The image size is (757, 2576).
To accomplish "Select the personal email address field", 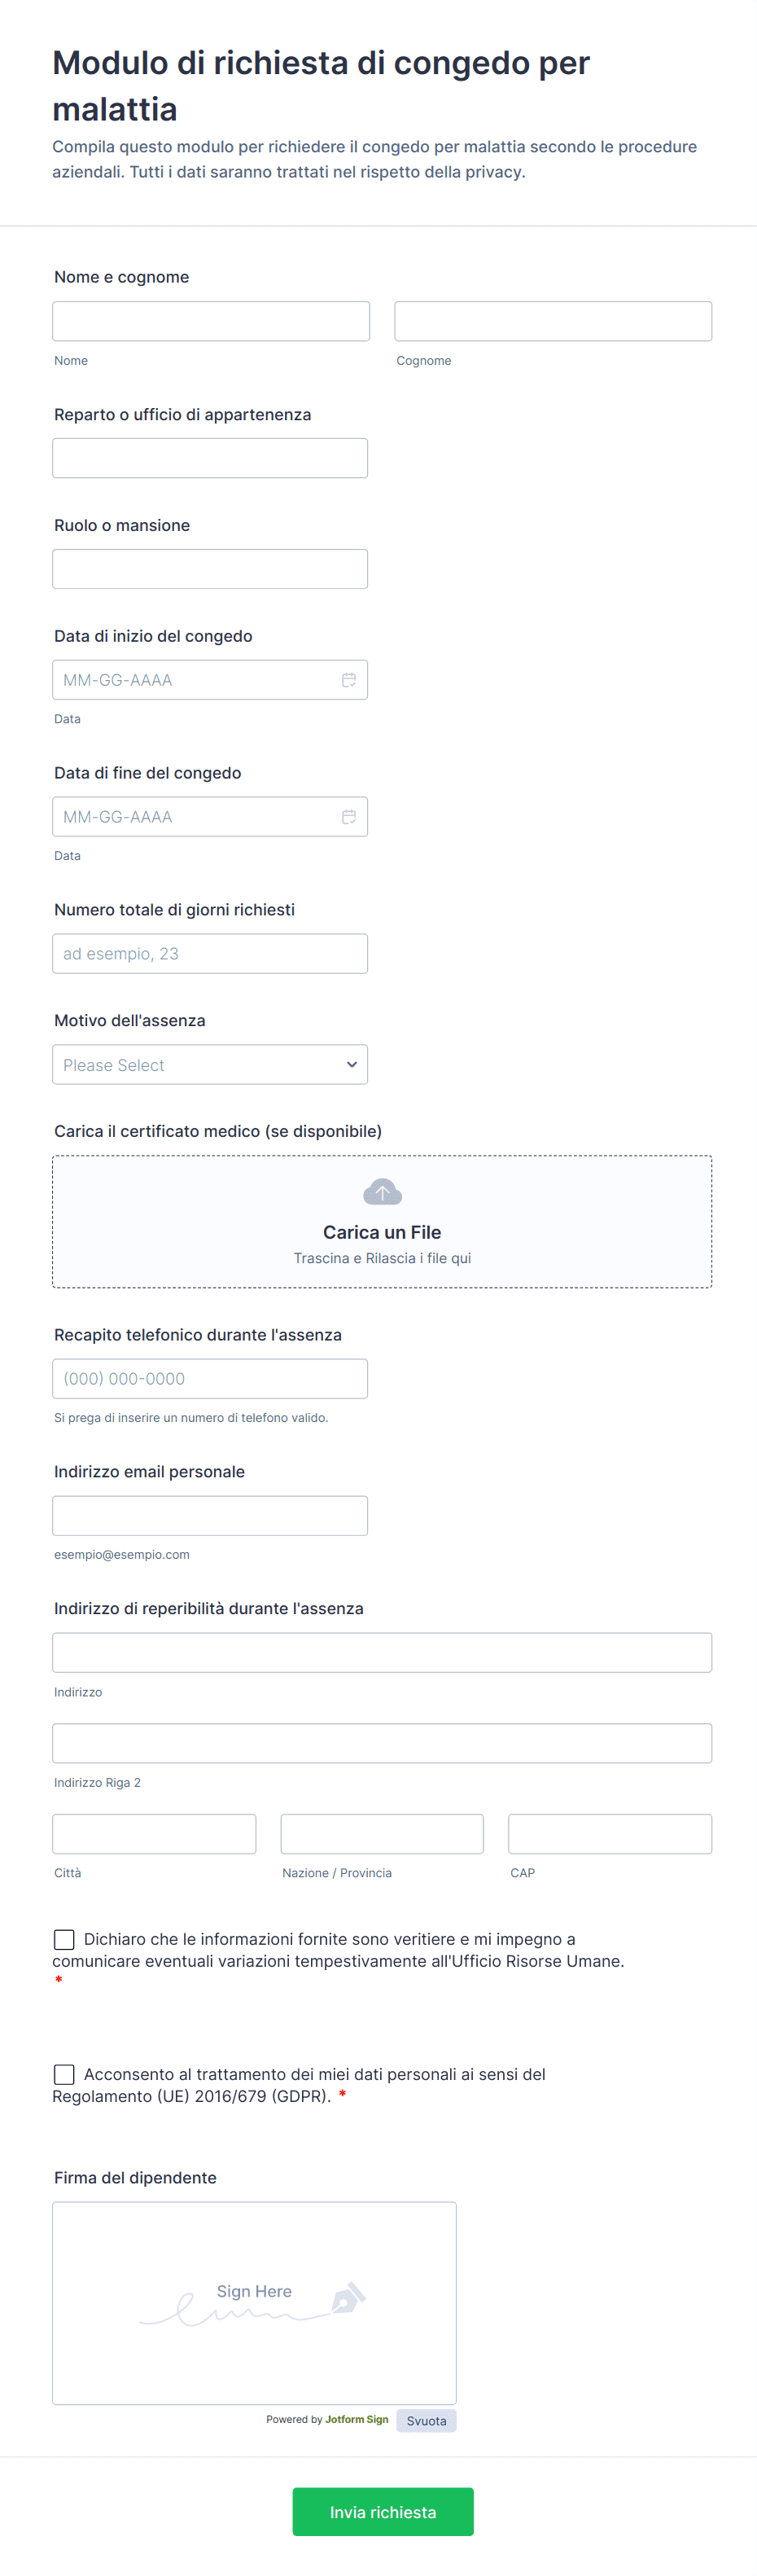I will pos(210,1515).
